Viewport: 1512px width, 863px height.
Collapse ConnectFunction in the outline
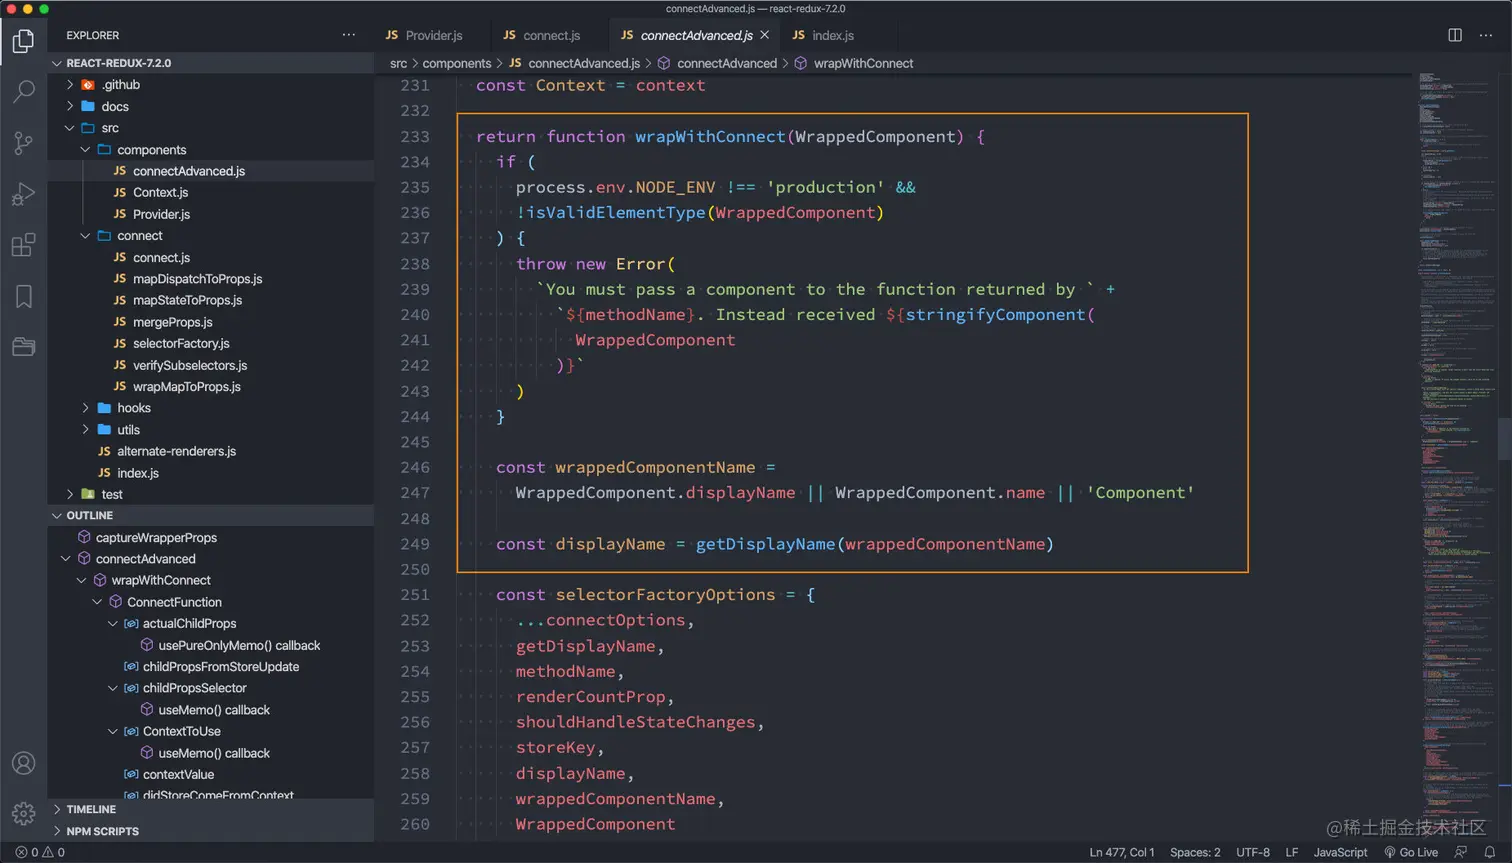[98, 602]
